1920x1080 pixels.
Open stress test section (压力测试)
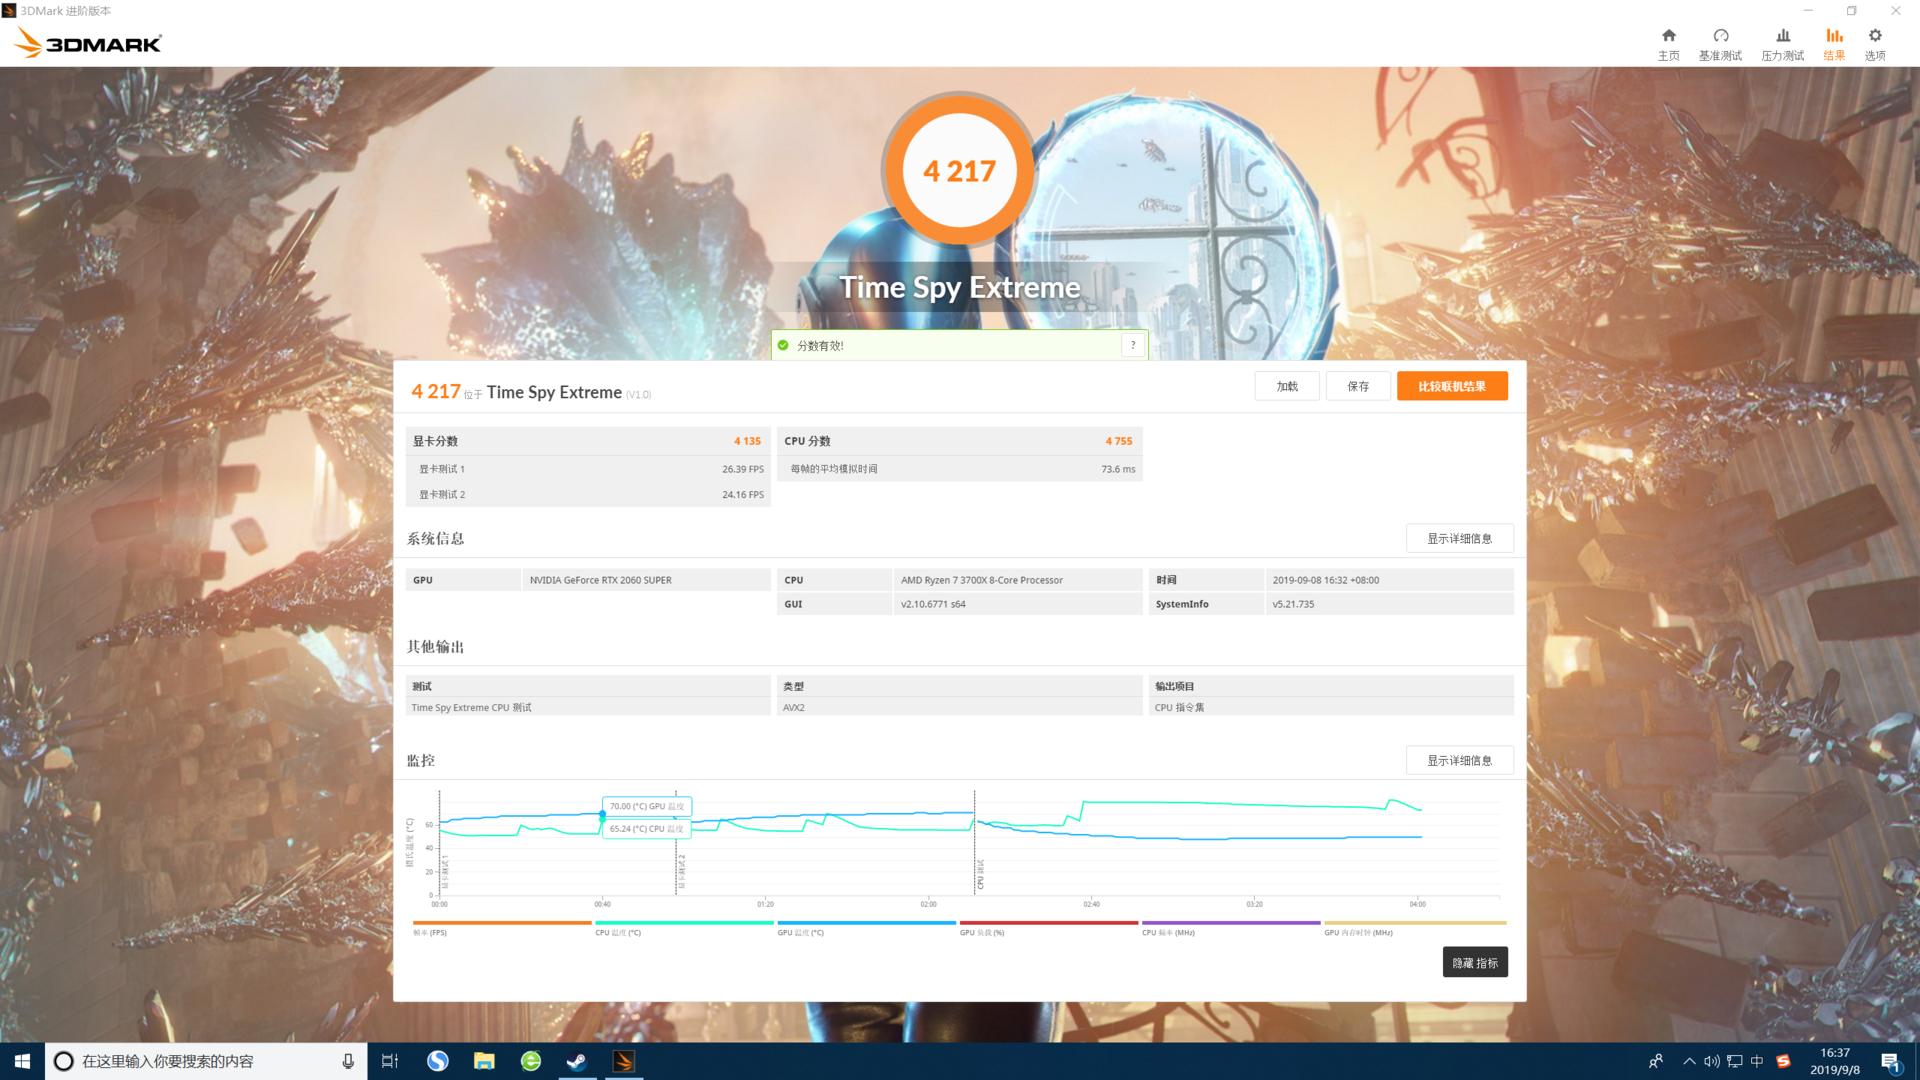tap(1783, 43)
